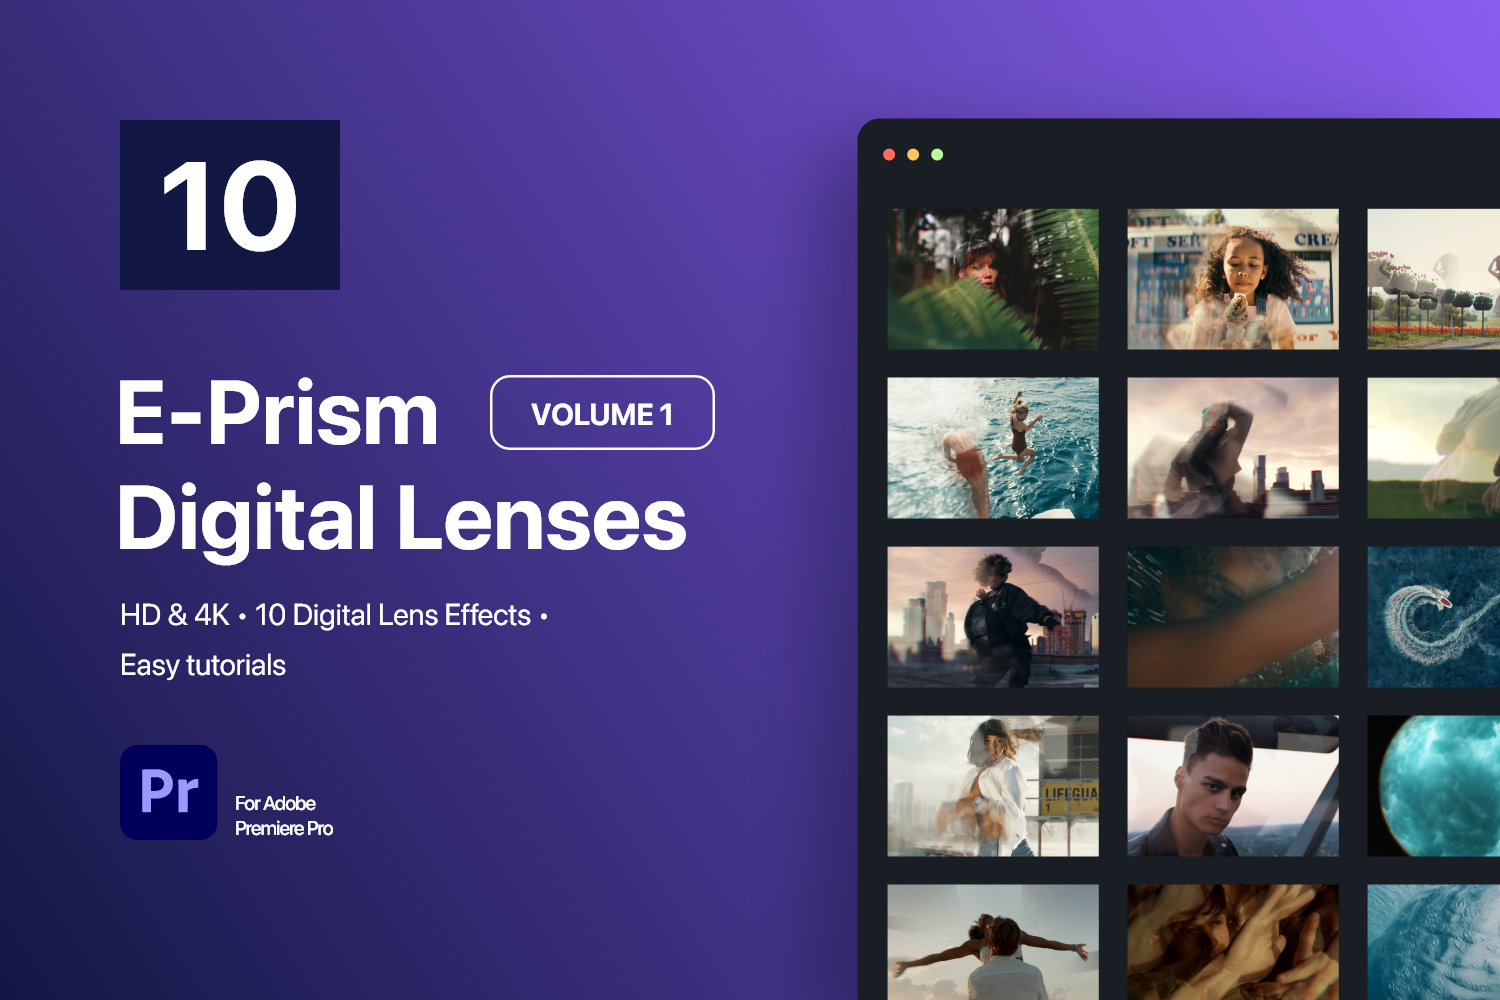
Task: Open the couple with outstretched arms thumbnail
Action: click(993, 942)
